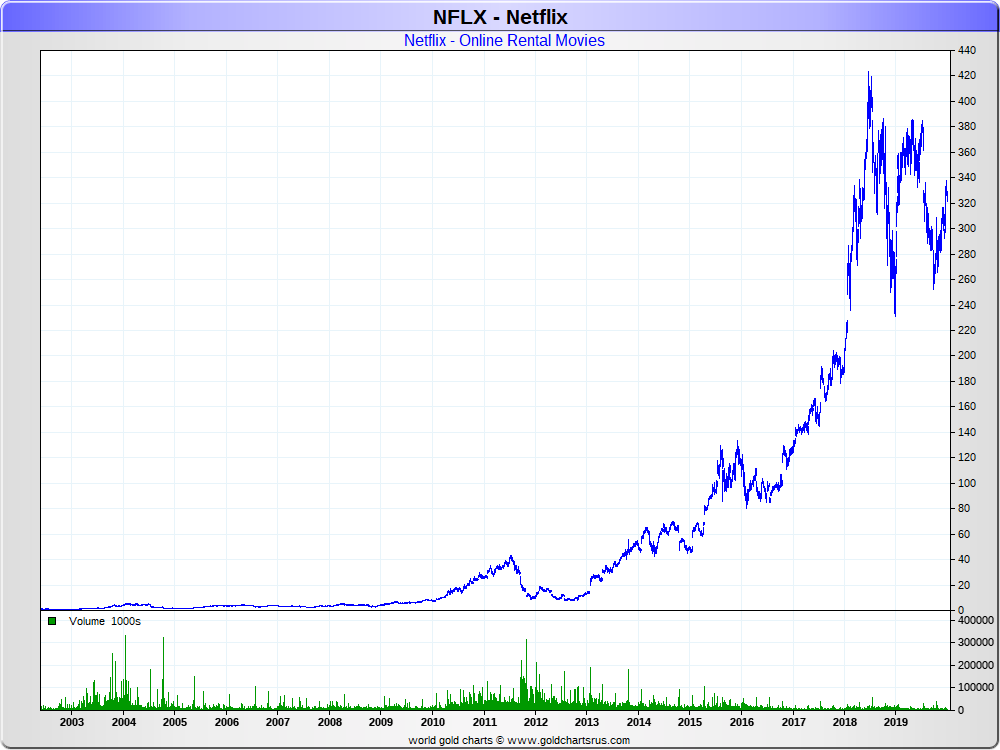Click the 440 price axis value

(x=967, y=50)
